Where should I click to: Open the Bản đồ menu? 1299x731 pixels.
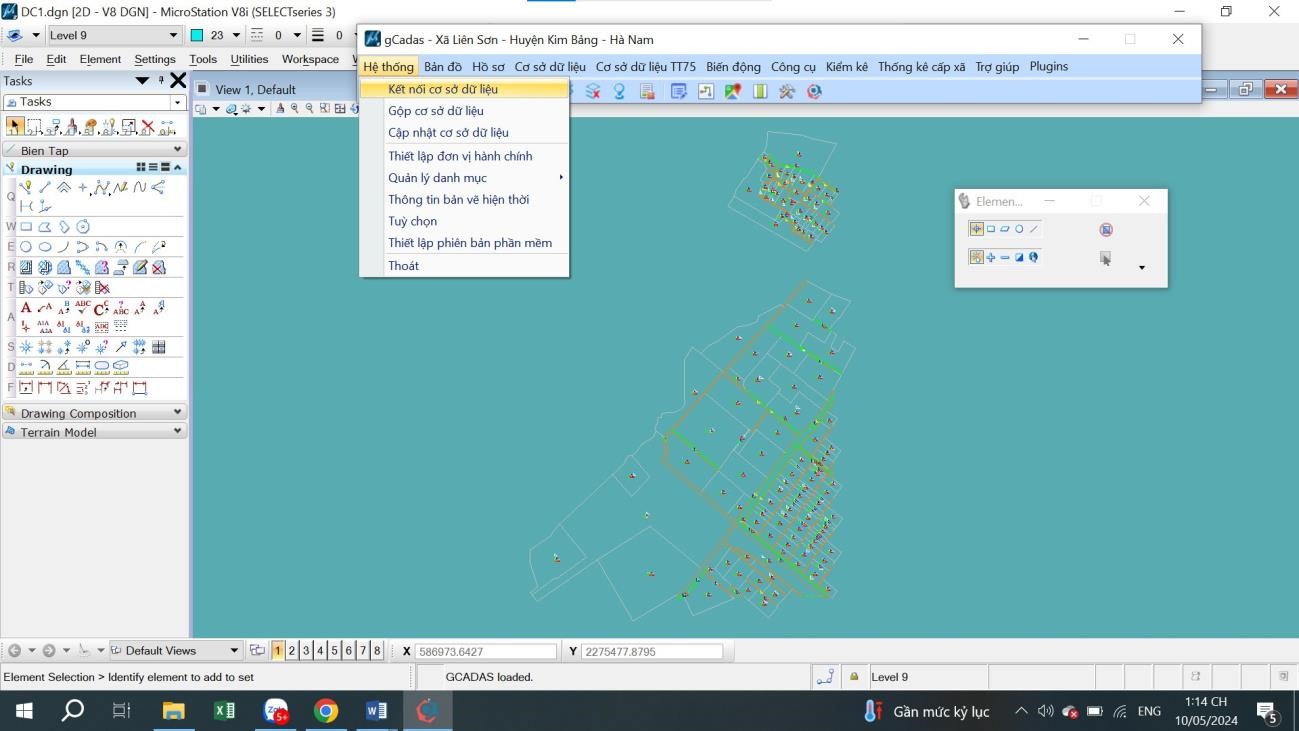[x=443, y=67]
